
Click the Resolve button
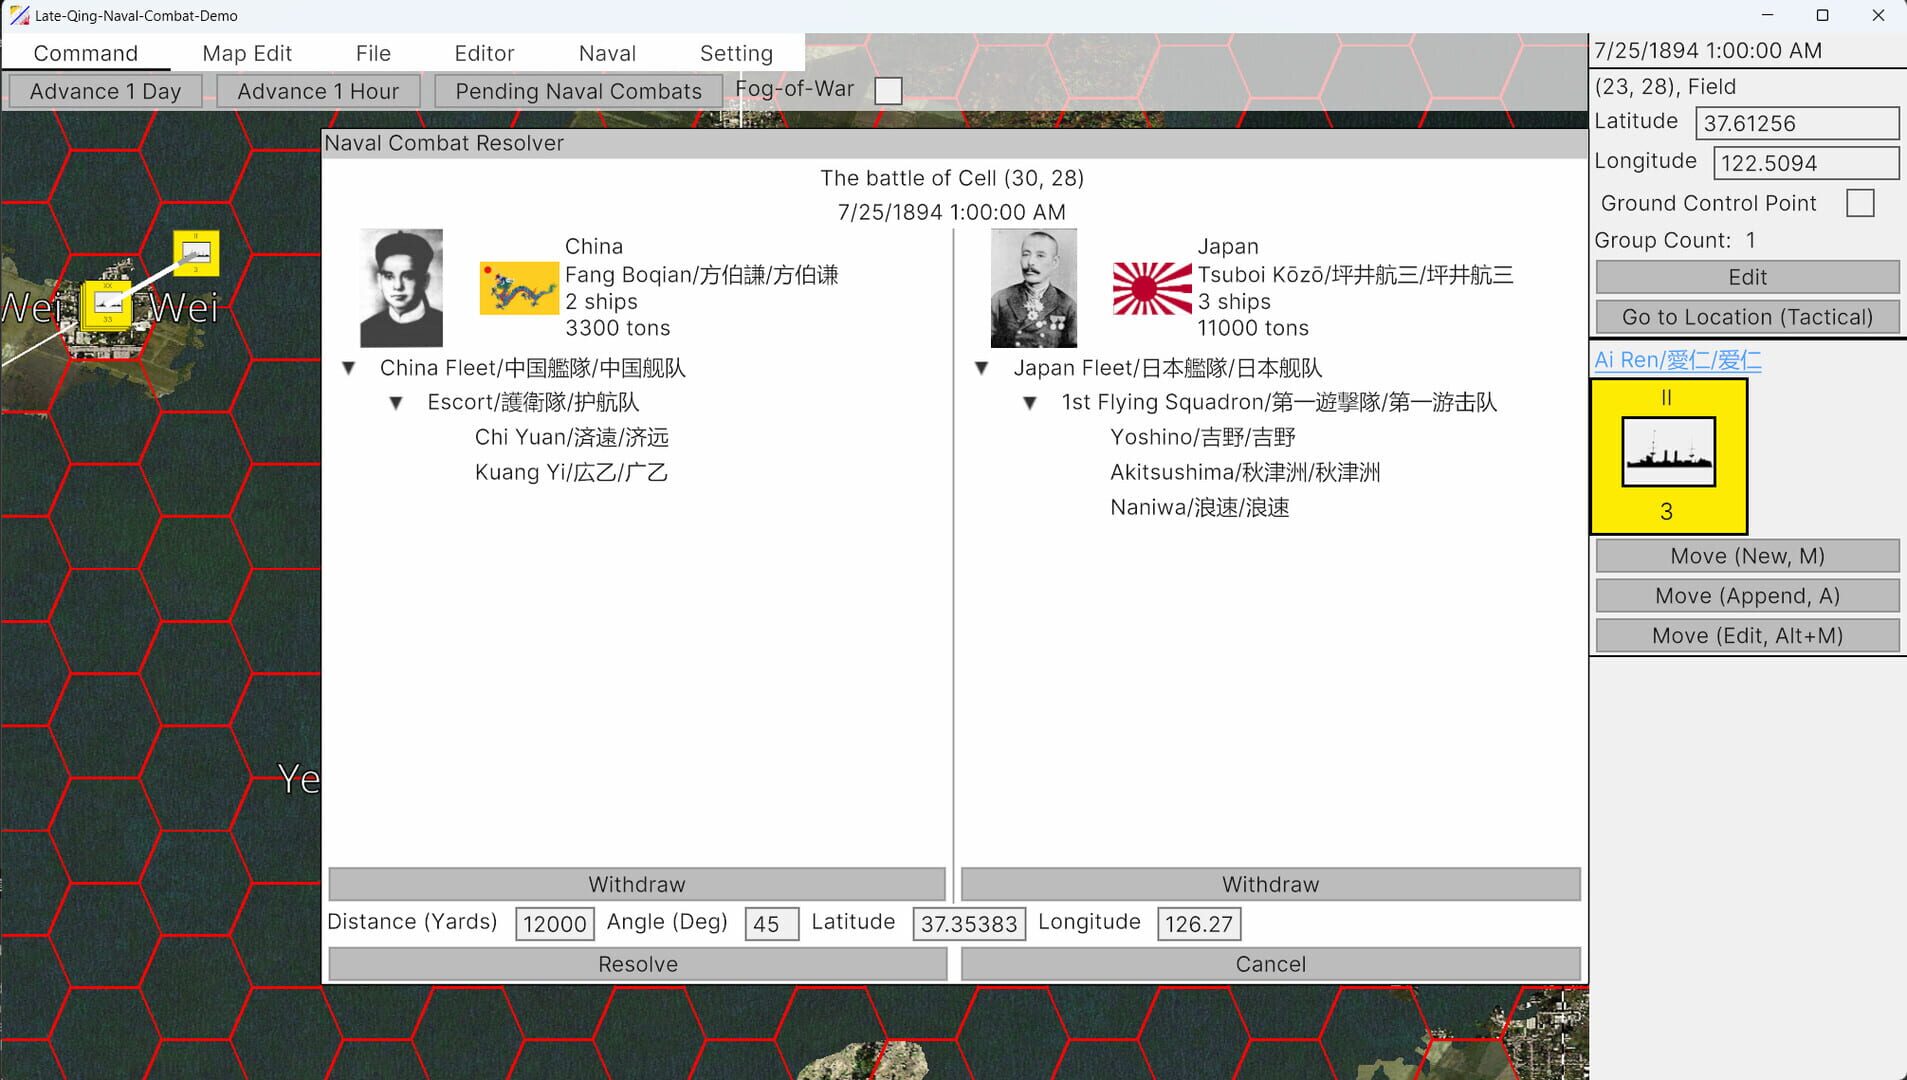pos(636,963)
